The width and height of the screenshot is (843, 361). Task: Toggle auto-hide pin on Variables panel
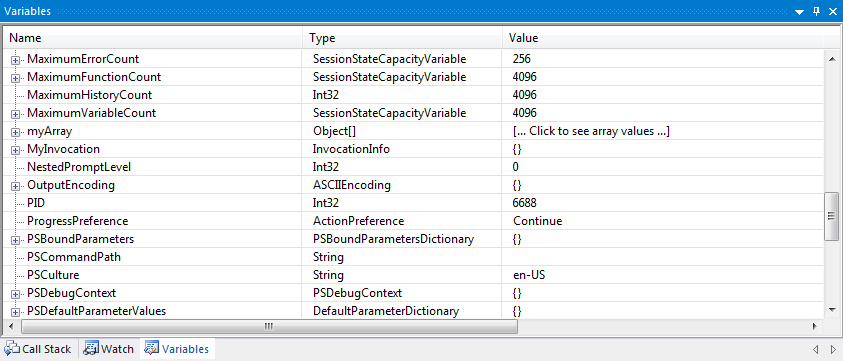pos(816,11)
